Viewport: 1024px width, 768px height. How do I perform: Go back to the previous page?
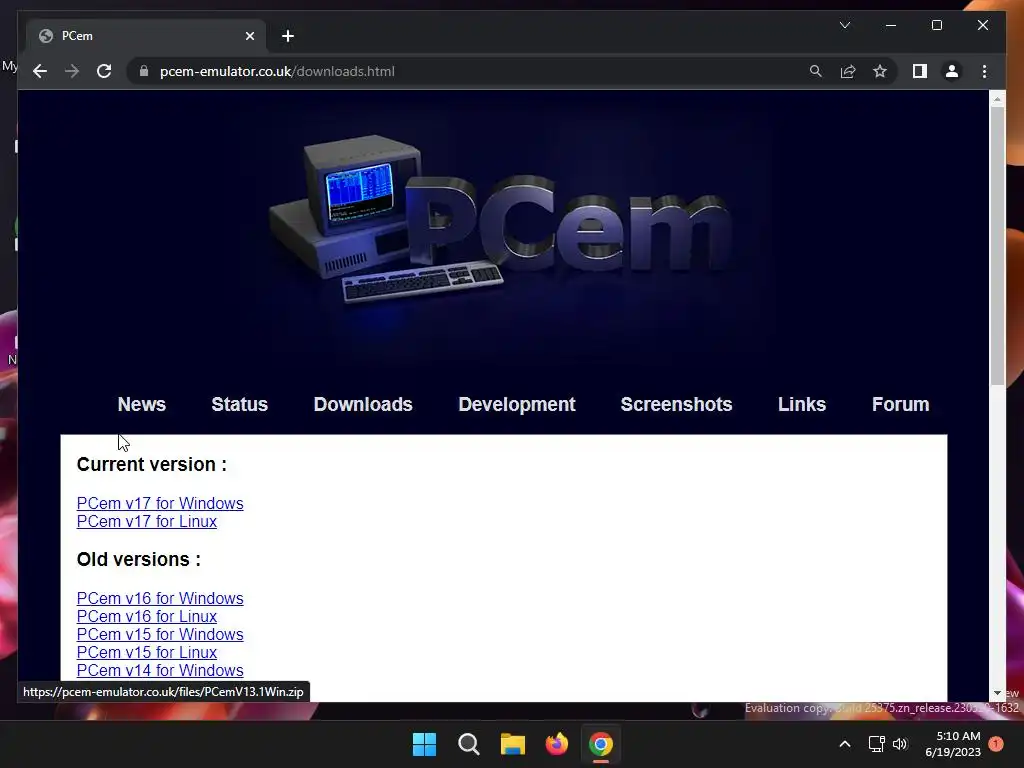tap(40, 71)
